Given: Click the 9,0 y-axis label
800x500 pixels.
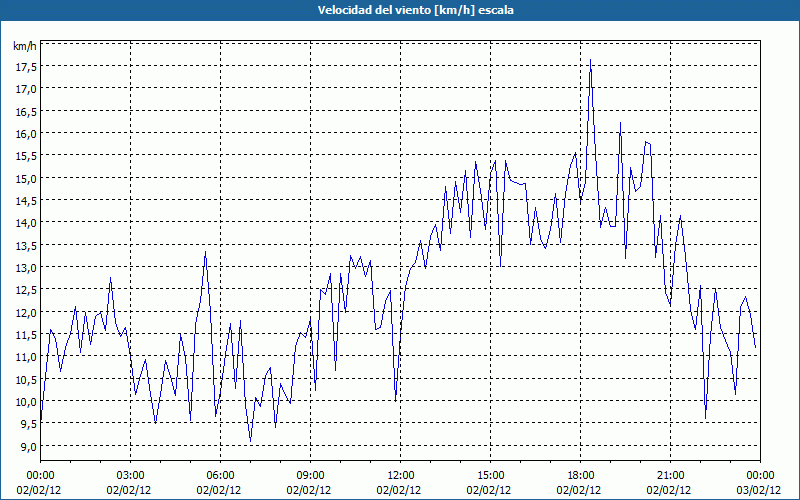Looking at the screenshot, I should click(28, 446).
